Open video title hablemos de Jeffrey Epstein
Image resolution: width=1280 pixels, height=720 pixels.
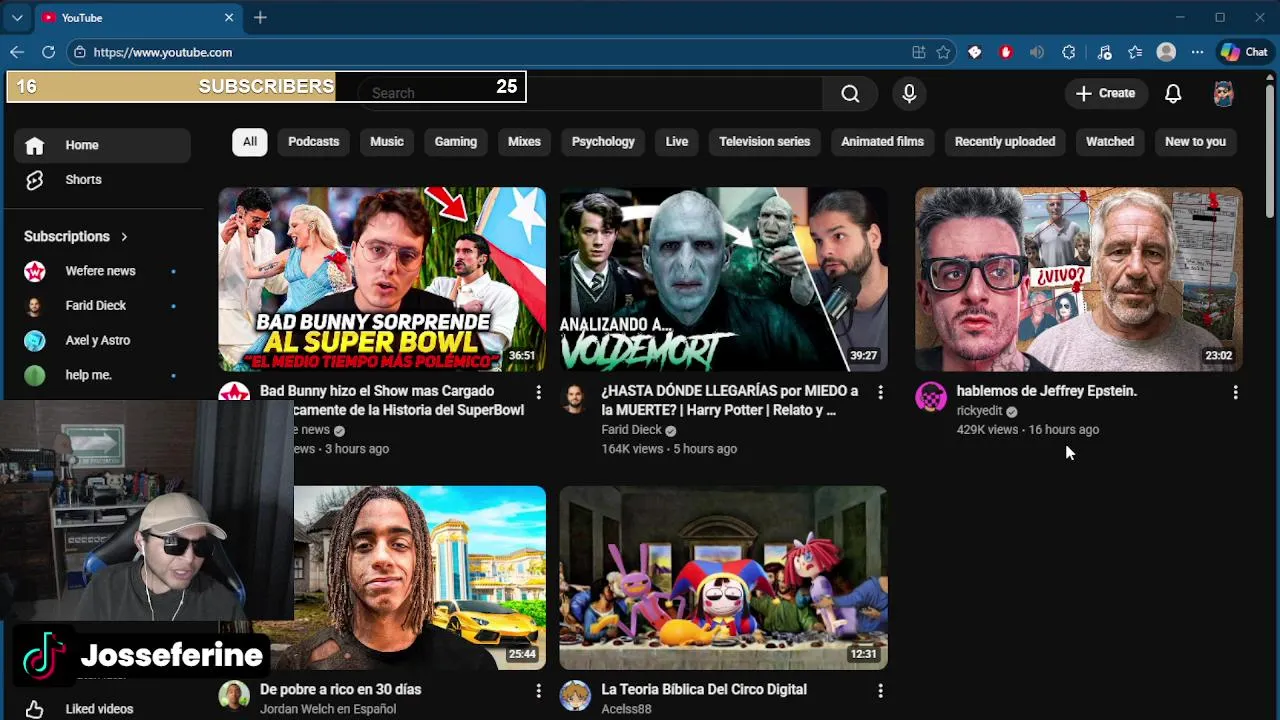[x=1046, y=391]
